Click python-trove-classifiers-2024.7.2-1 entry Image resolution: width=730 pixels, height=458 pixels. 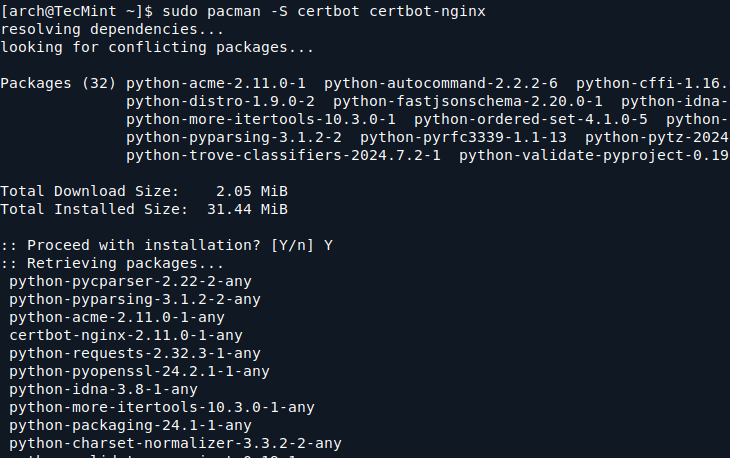coord(288,156)
